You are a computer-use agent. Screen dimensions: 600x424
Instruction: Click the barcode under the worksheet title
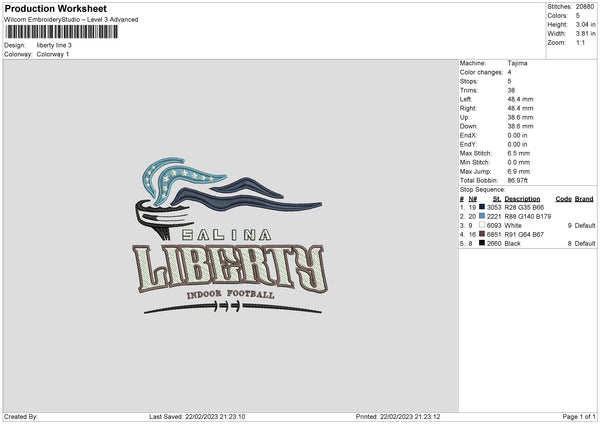62,32
